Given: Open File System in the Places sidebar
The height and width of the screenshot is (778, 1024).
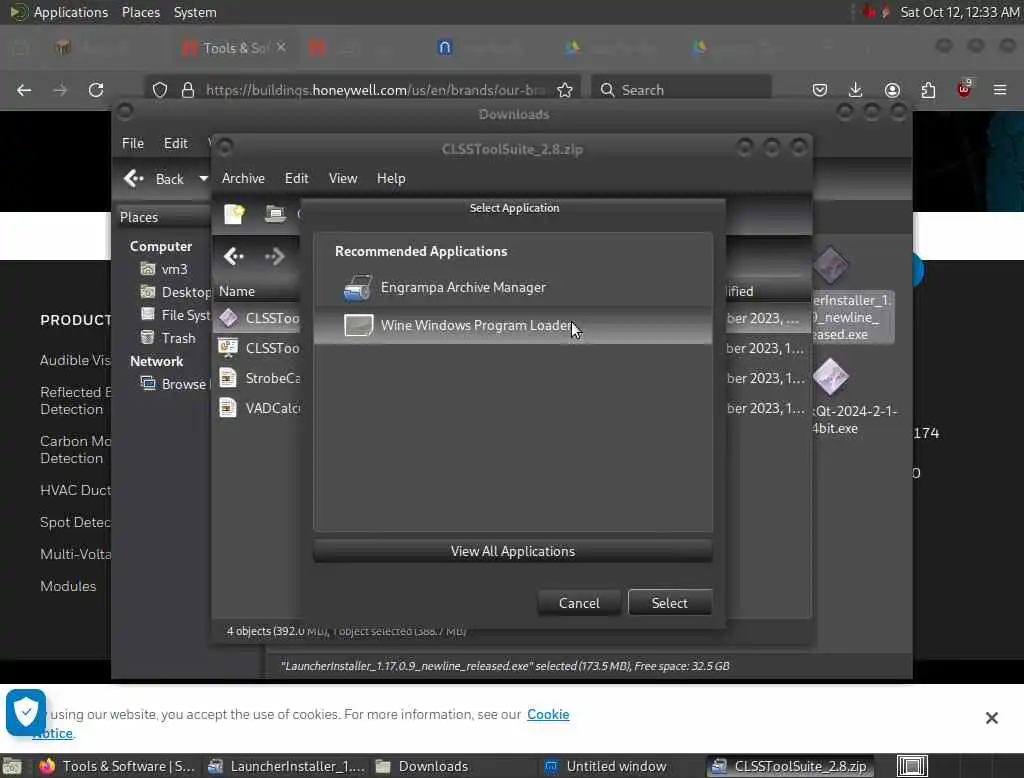Looking at the screenshot, I should click(x=175, y=315).
